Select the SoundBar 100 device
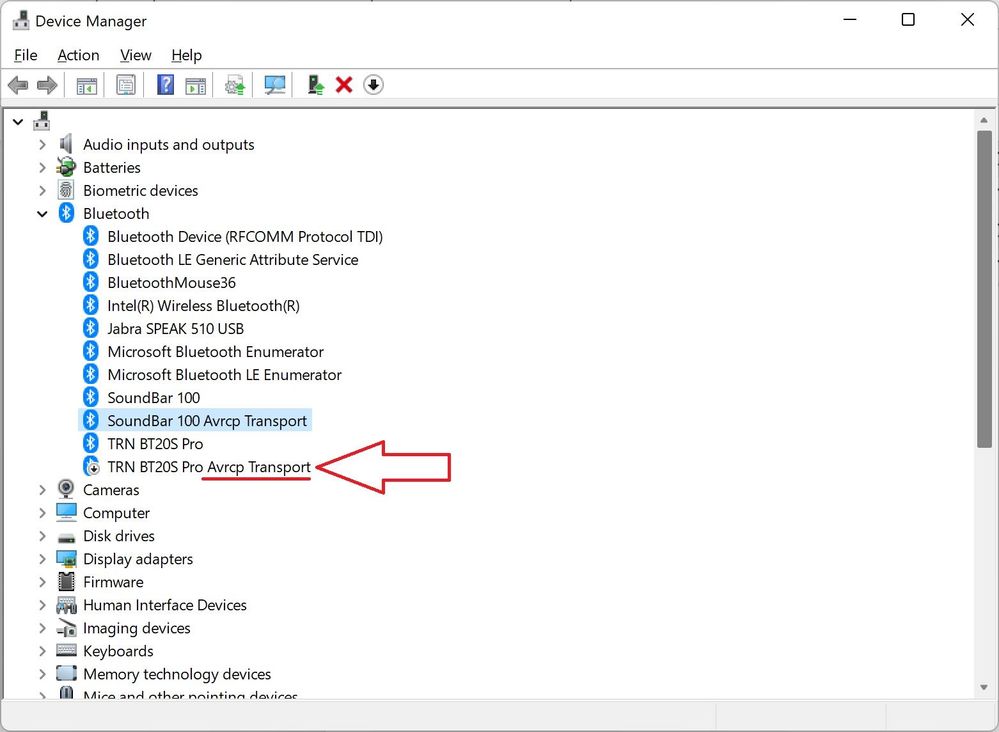Screen dimensions: 999x732 point(154,398)
